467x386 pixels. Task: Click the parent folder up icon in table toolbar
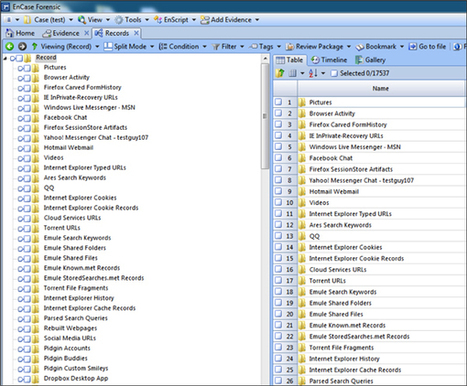(280, 73)
